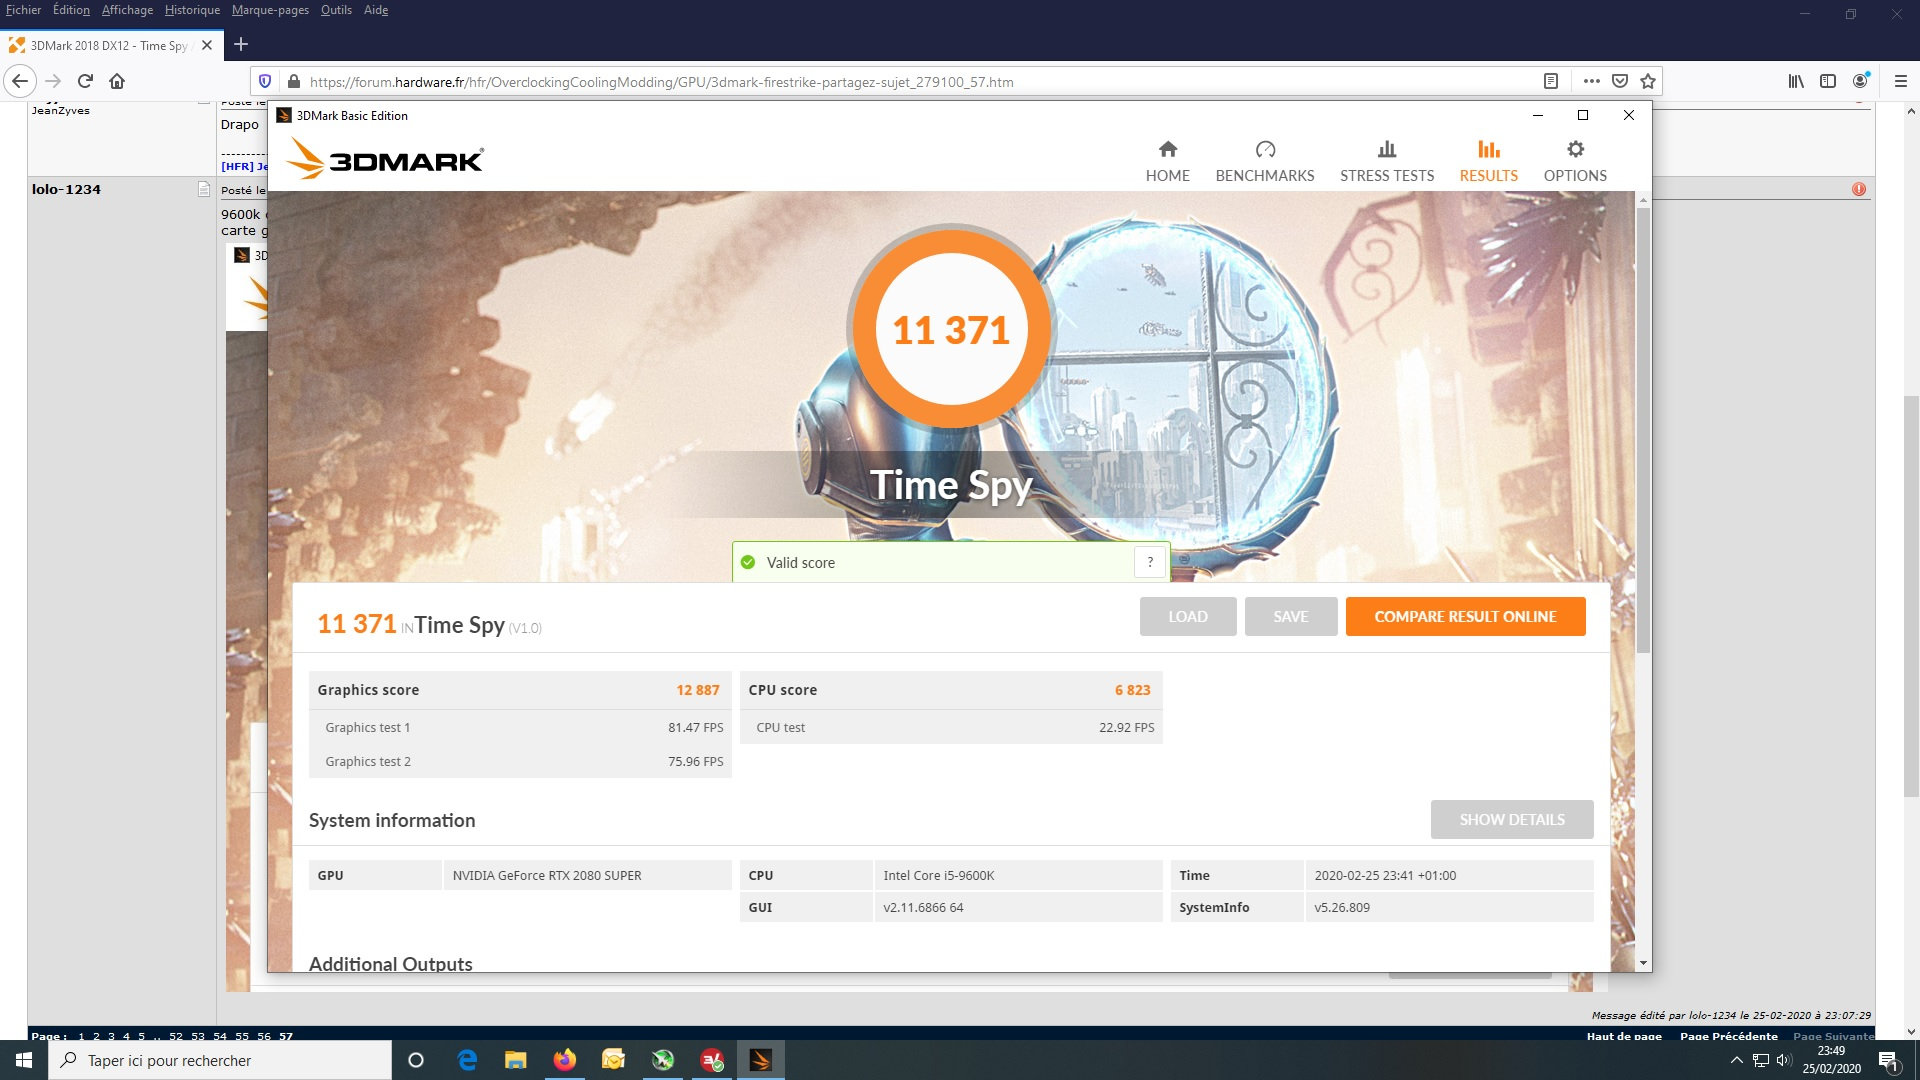This screenshot has height=1080, width=1920.
Task: Open Firefox page actions three-dot menu
Action: point(1591,81)
